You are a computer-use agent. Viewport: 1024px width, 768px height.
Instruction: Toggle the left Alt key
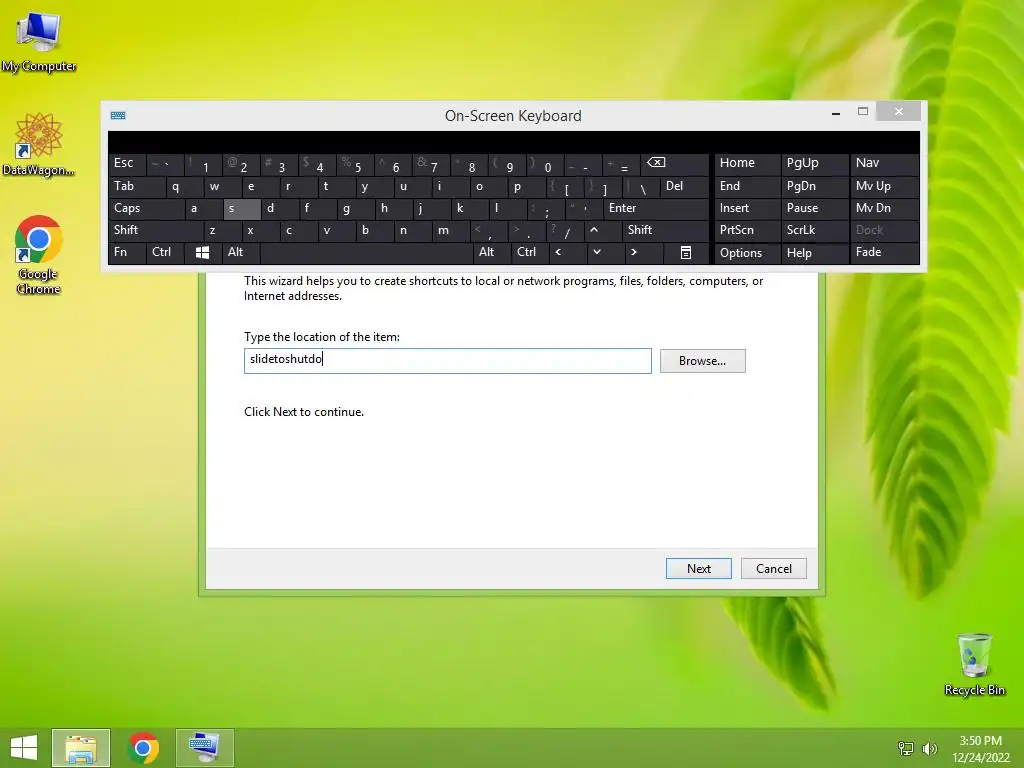[241, 253]
